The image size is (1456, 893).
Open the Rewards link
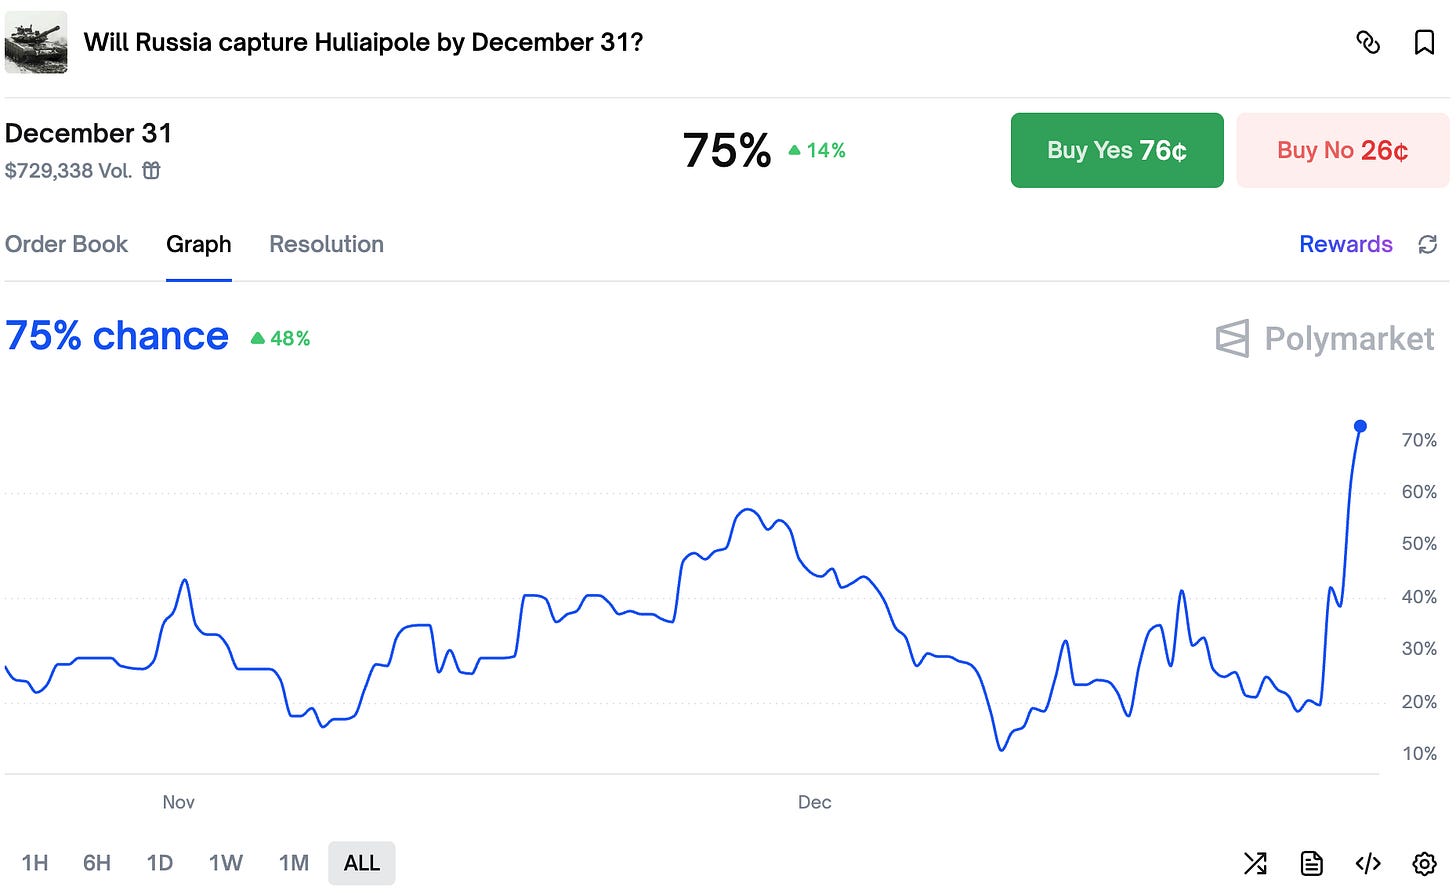click(x=1346, y=244)
